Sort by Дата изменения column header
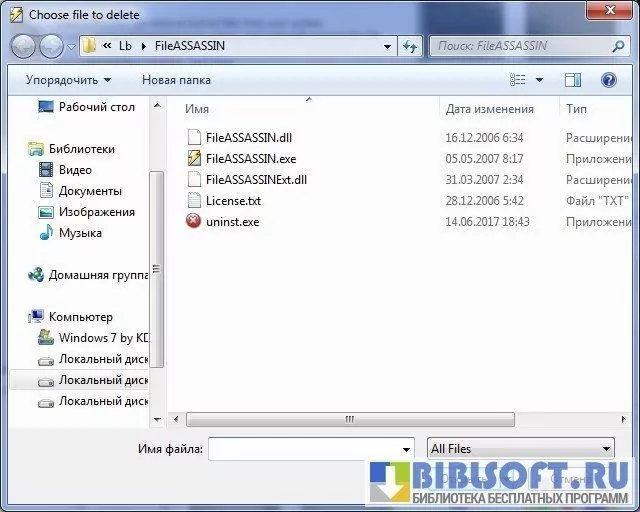Screen dimensions: 640x512 click(x=490, y=109)
